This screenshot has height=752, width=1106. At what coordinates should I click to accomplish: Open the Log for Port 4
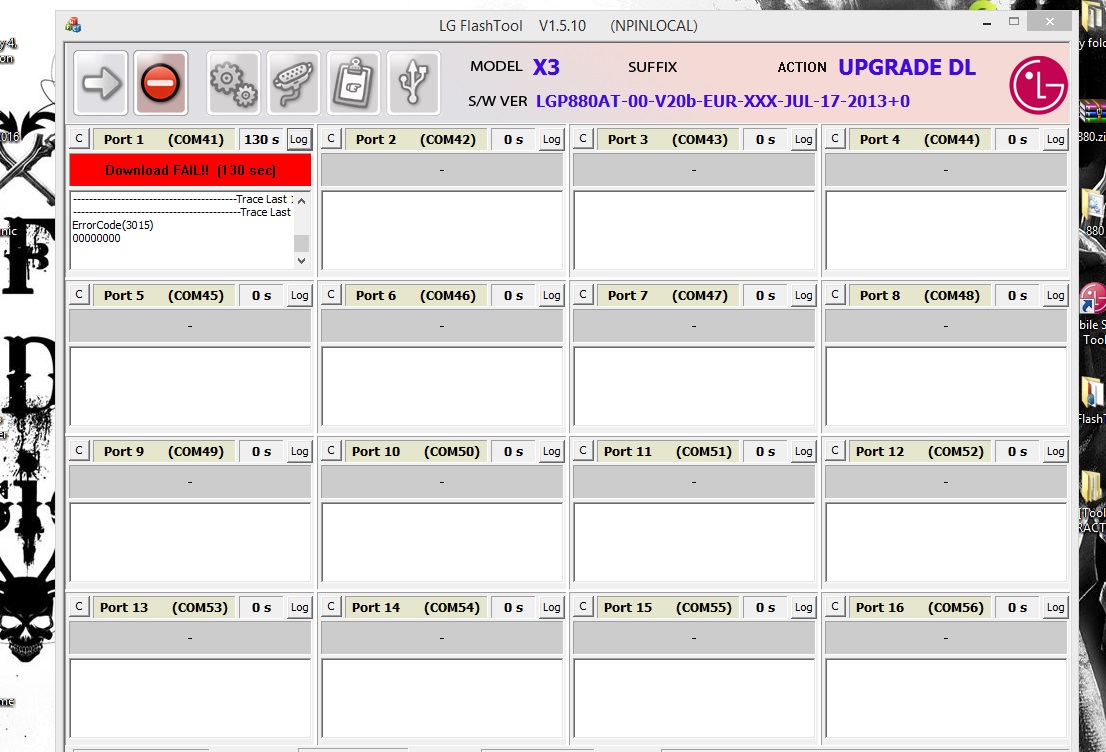[x=1055, y=140]
